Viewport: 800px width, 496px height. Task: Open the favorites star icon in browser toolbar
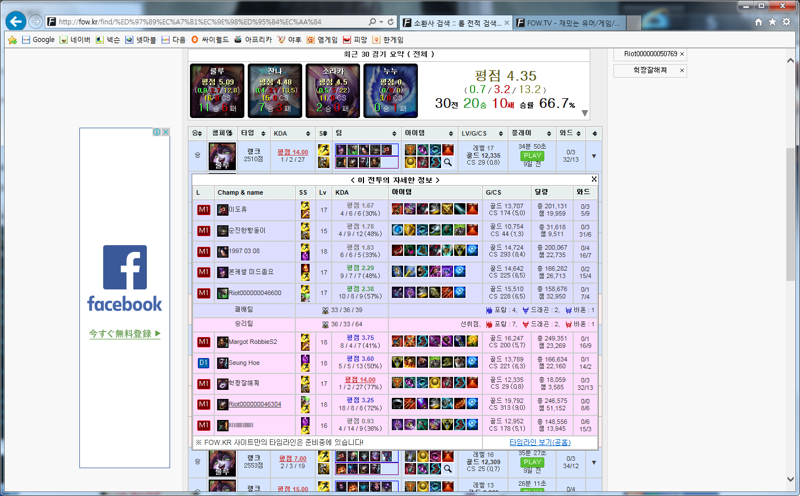pos(772,22)
